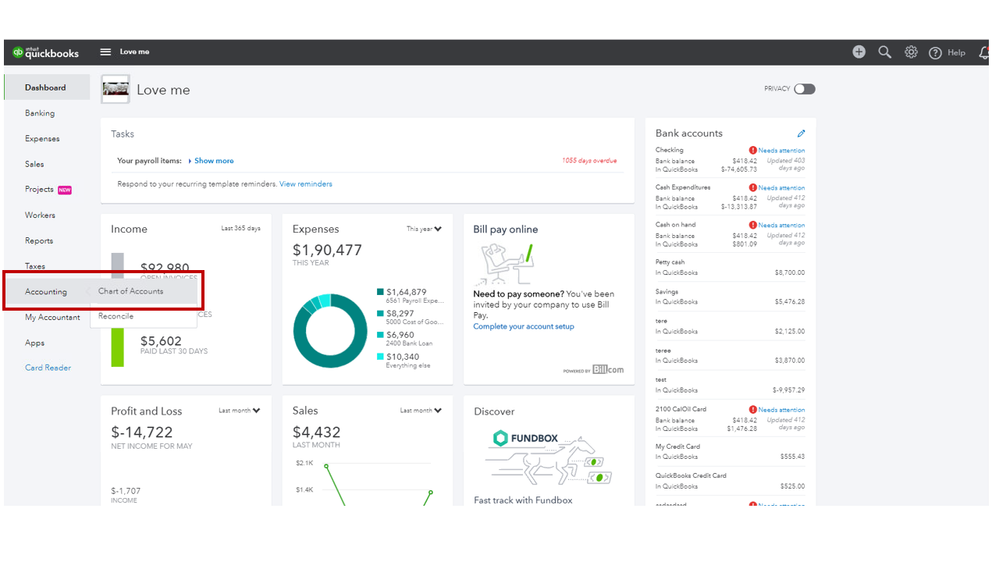Open the settings gear icon
The height and width of the screenshot is (562, 999).
tap(911, 52)
